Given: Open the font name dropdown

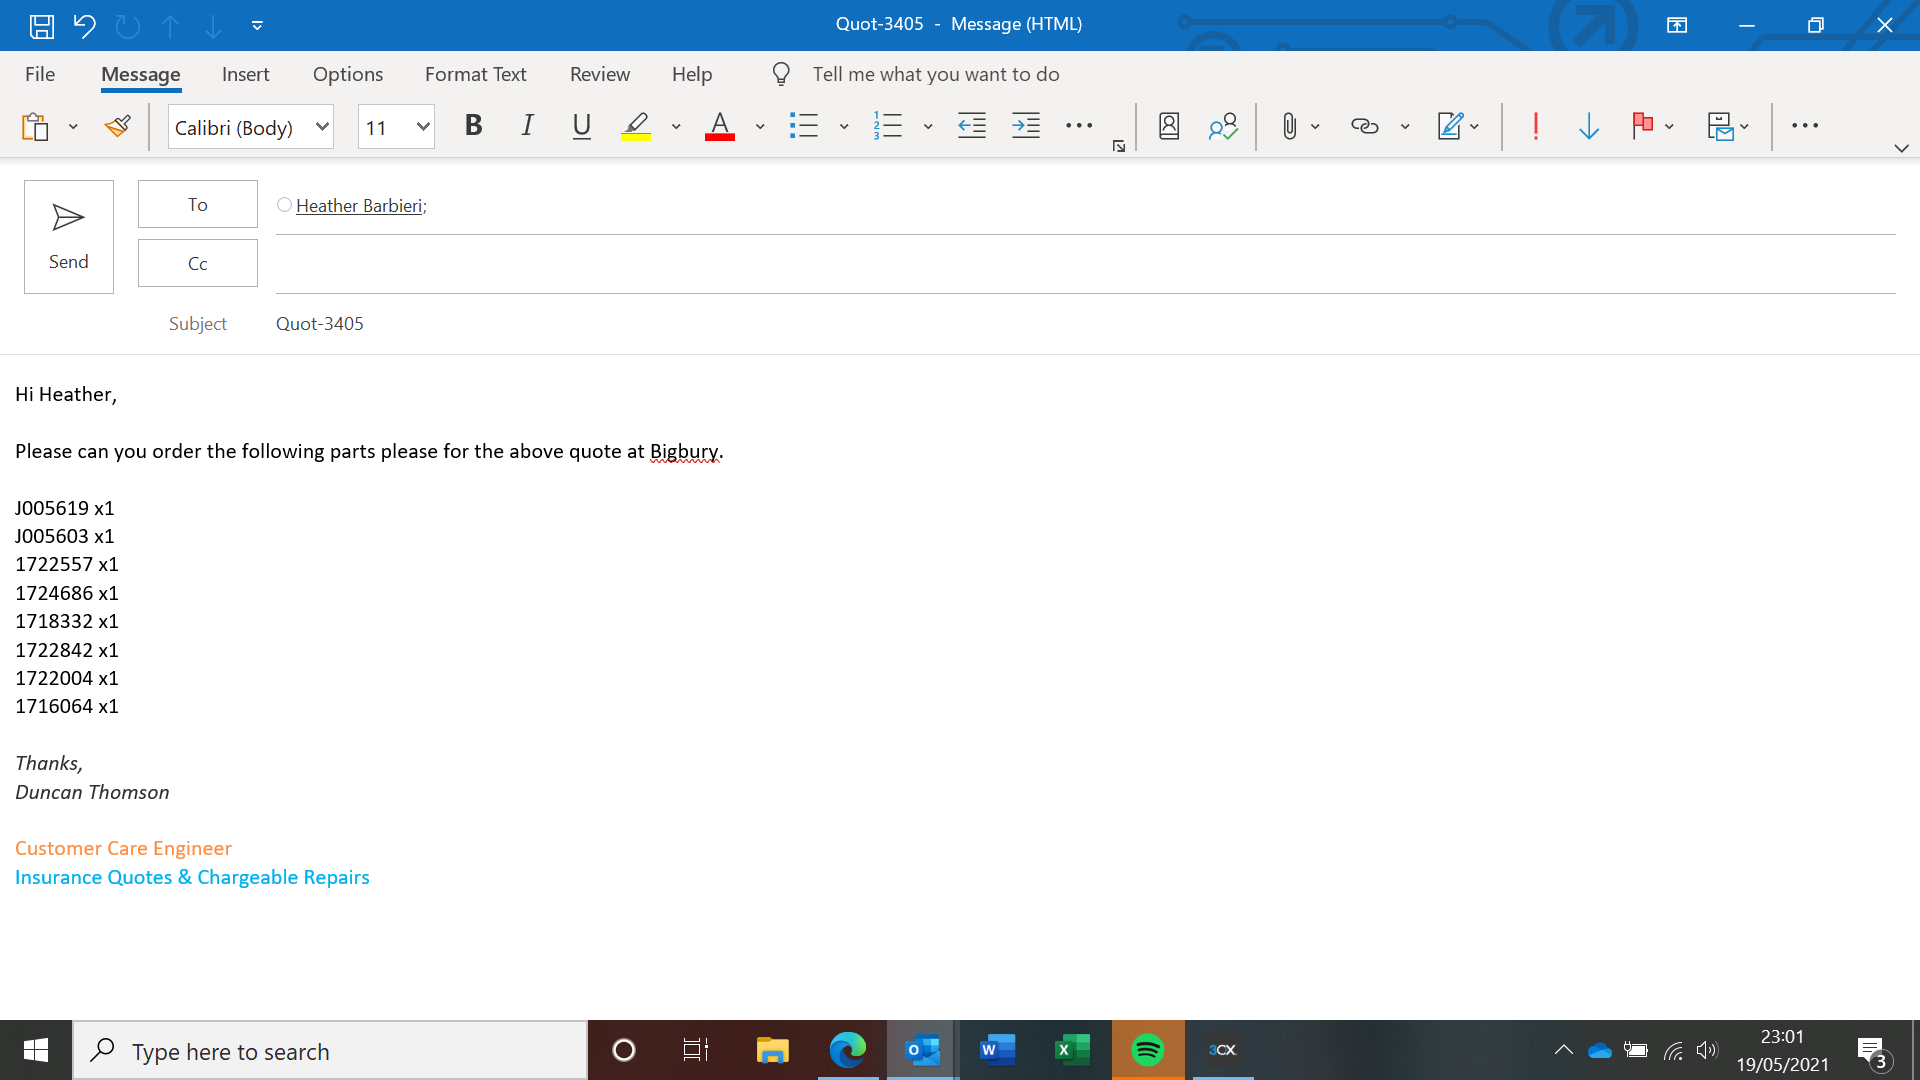Looking at the screenshot, I should click(x=322, y=127).
